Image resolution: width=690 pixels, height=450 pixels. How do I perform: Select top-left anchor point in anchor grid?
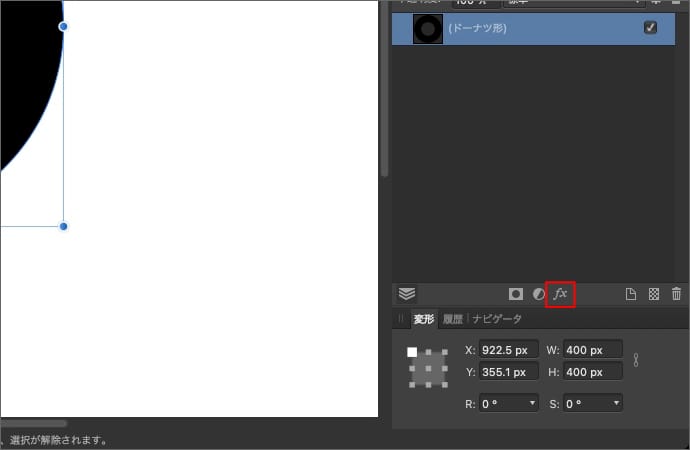click(412, 352)
